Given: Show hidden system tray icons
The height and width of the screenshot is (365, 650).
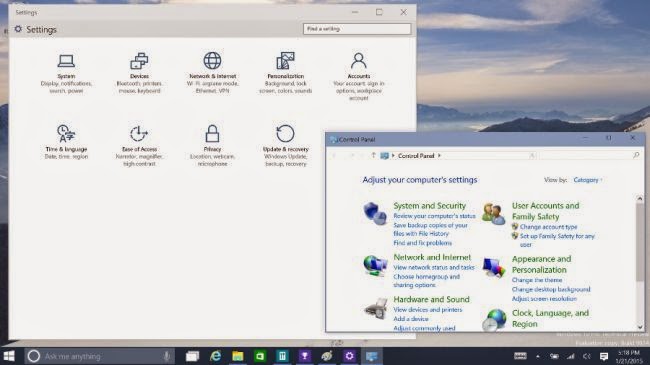Looking at the screenshot, I should [x=538, y=356].
